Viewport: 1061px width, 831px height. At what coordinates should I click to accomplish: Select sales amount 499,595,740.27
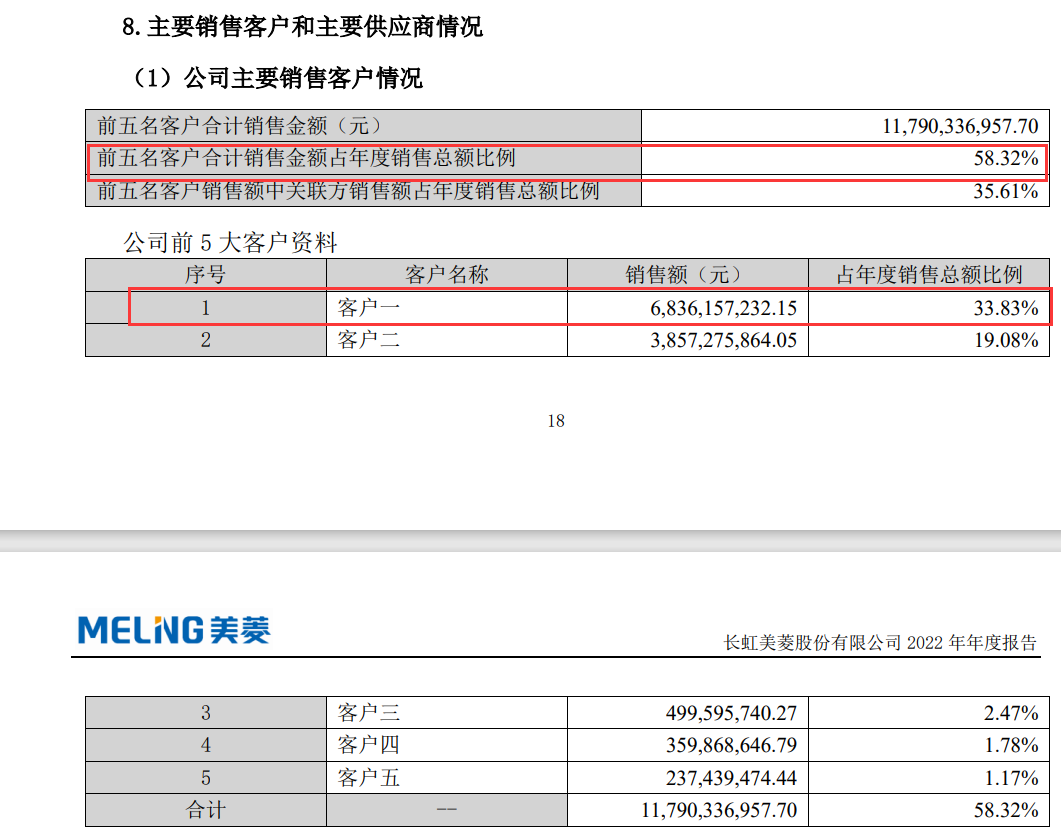pos(731,713)
